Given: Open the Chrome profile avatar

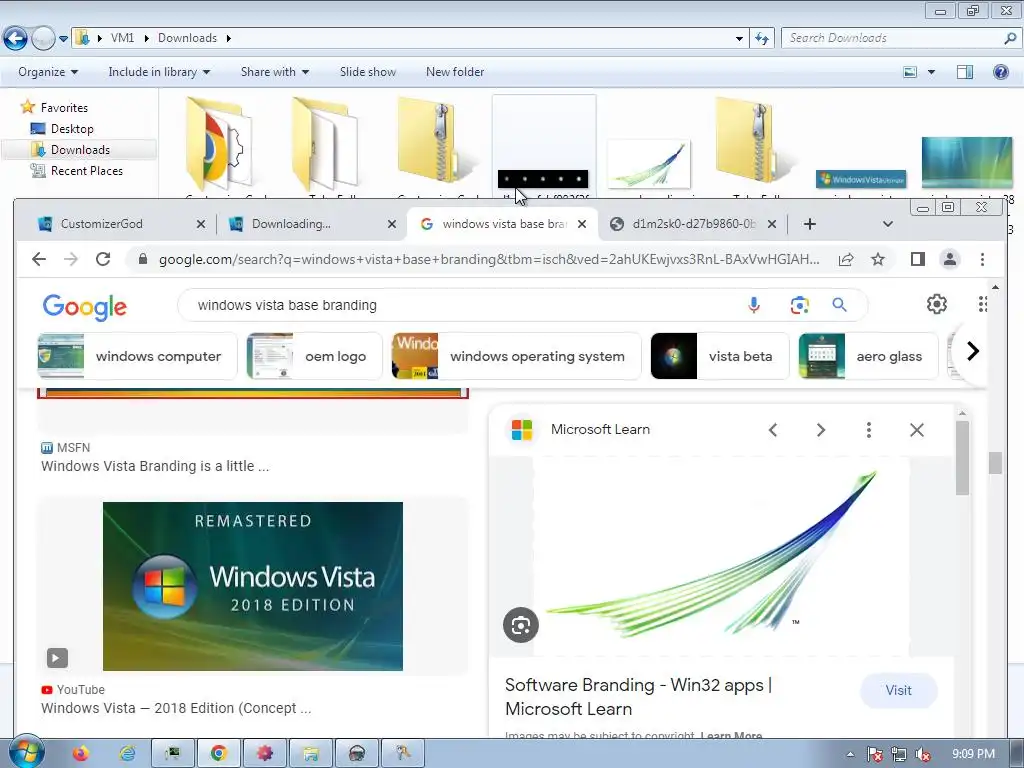Looking at the screenshot, I should pyautogui.click(x=950, y=259).
